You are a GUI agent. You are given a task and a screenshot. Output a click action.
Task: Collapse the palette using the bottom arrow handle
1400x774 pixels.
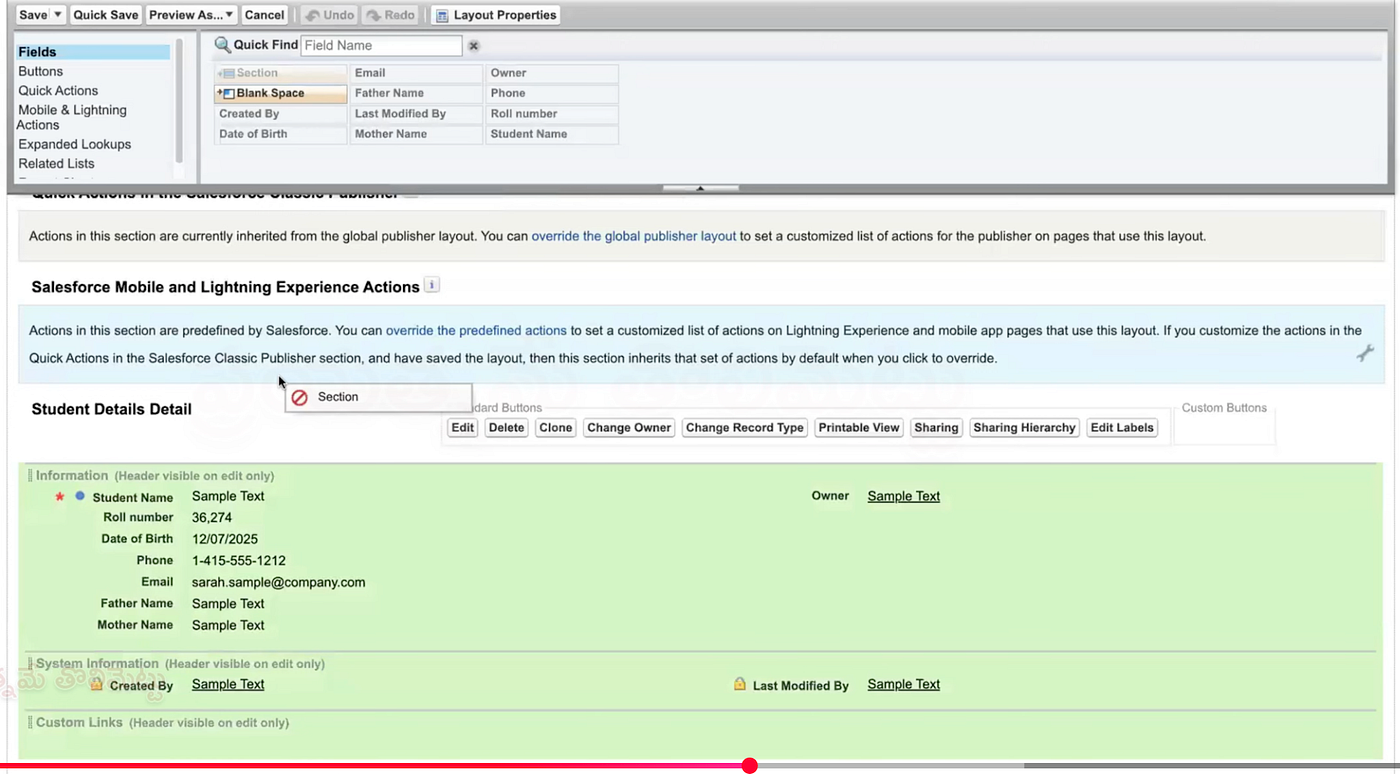coord(700,188)
